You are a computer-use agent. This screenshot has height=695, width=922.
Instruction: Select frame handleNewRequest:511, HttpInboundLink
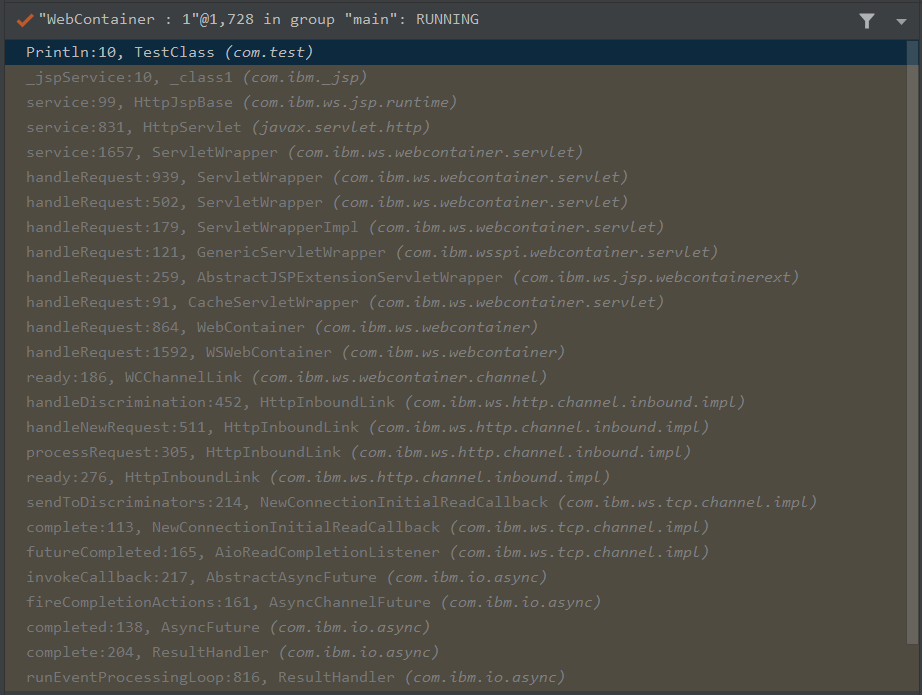456,427
